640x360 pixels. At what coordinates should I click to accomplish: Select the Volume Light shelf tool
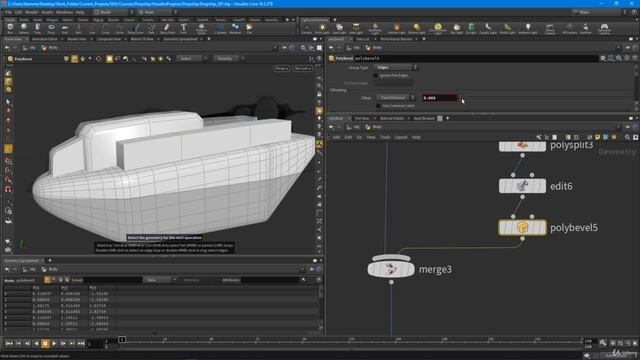tap(396, 28)
